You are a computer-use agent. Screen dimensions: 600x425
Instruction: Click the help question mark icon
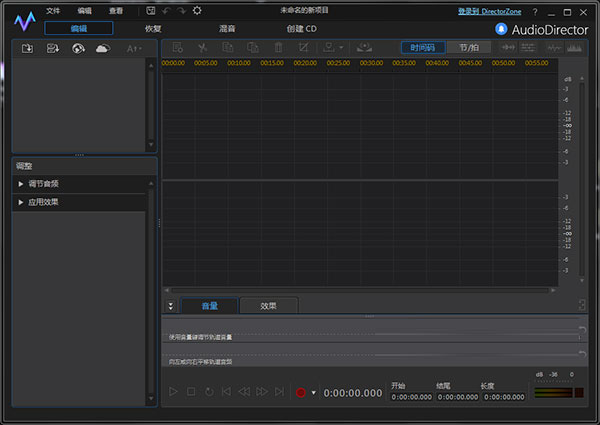tap(535, 12)
